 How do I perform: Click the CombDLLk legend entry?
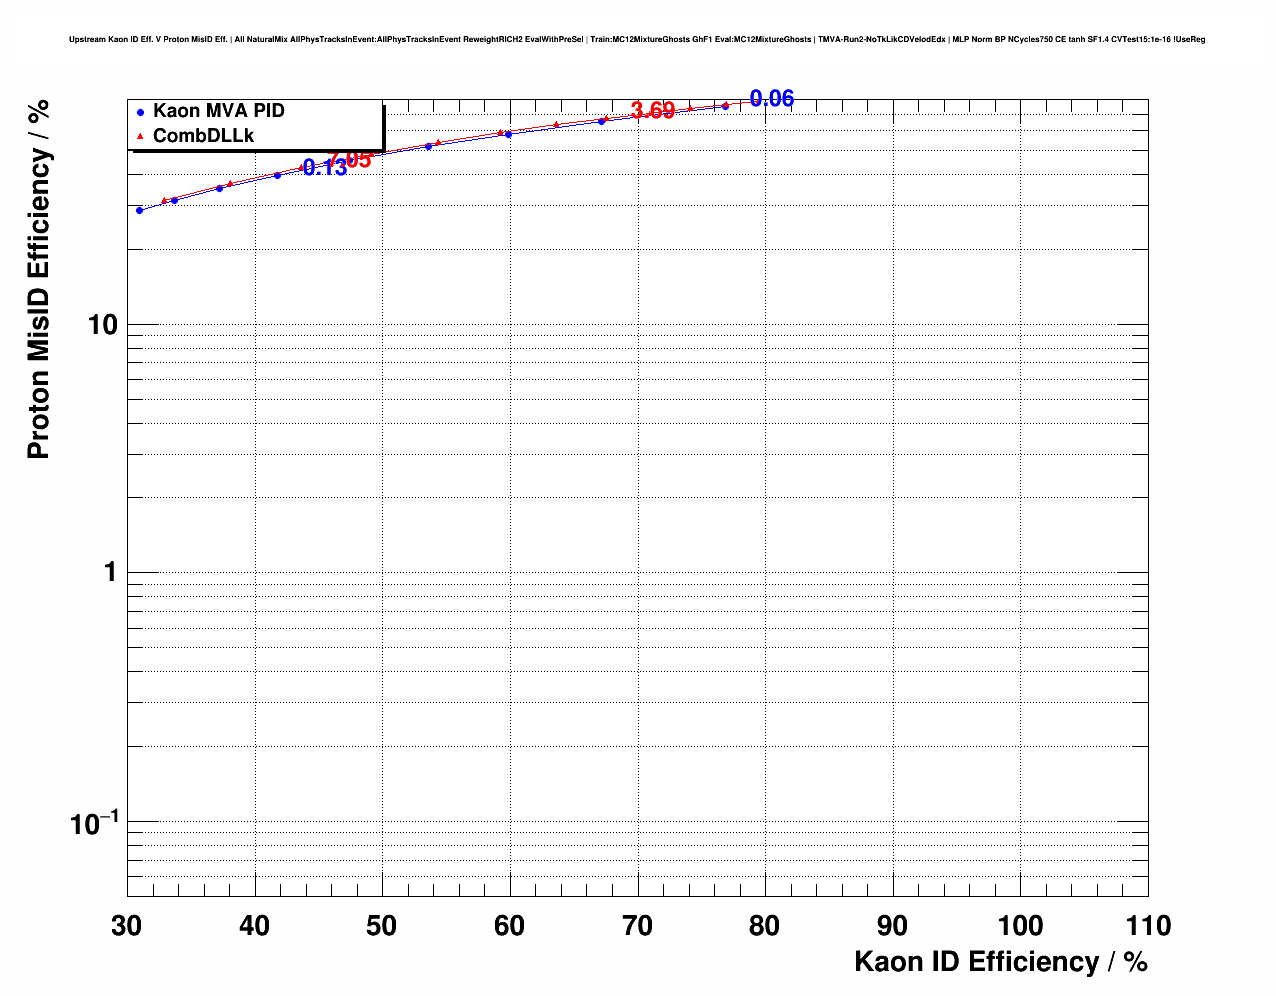[204, 136]
